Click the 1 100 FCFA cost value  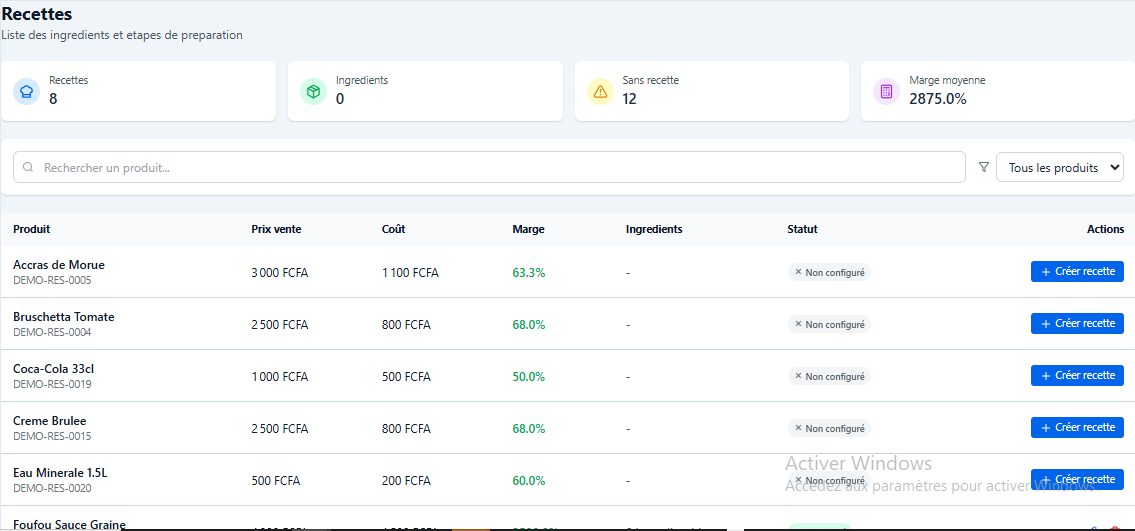(x=410, y=273)
